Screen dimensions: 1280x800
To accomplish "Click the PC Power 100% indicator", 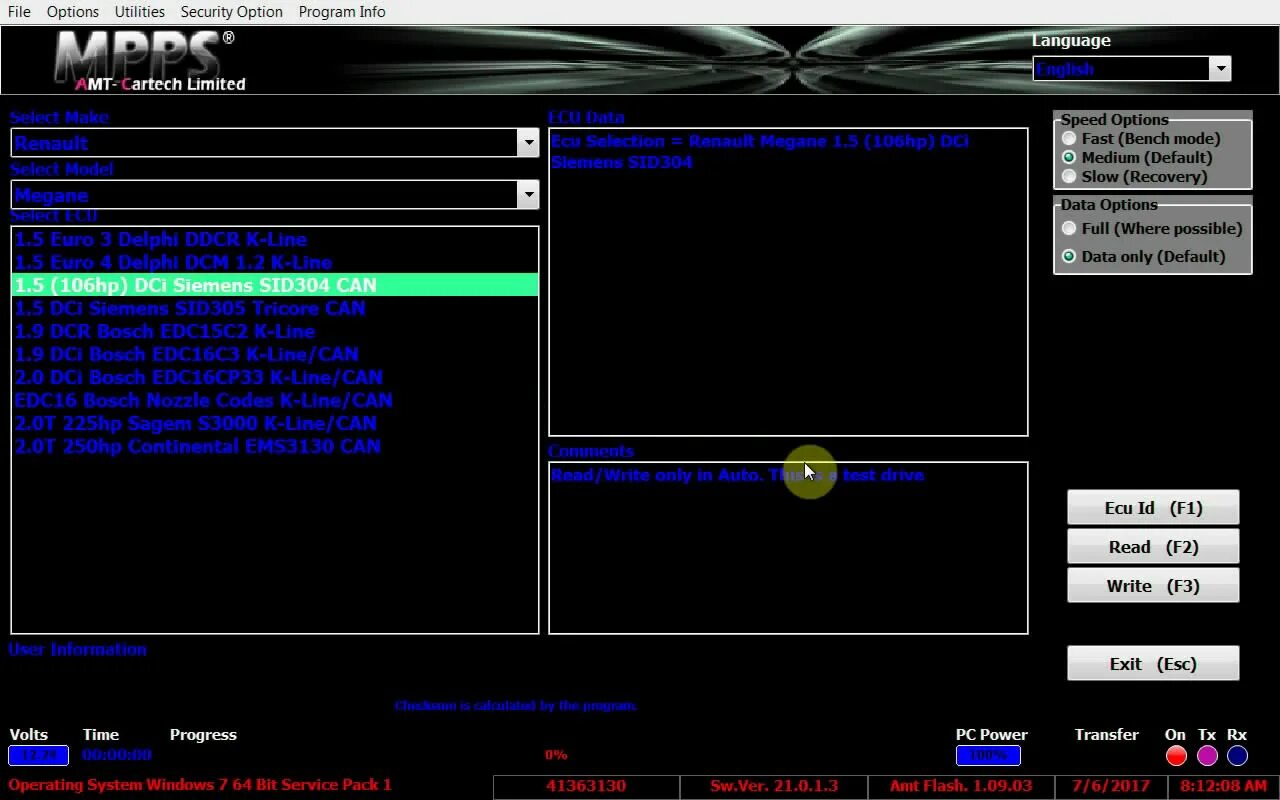I will point(988,756).
